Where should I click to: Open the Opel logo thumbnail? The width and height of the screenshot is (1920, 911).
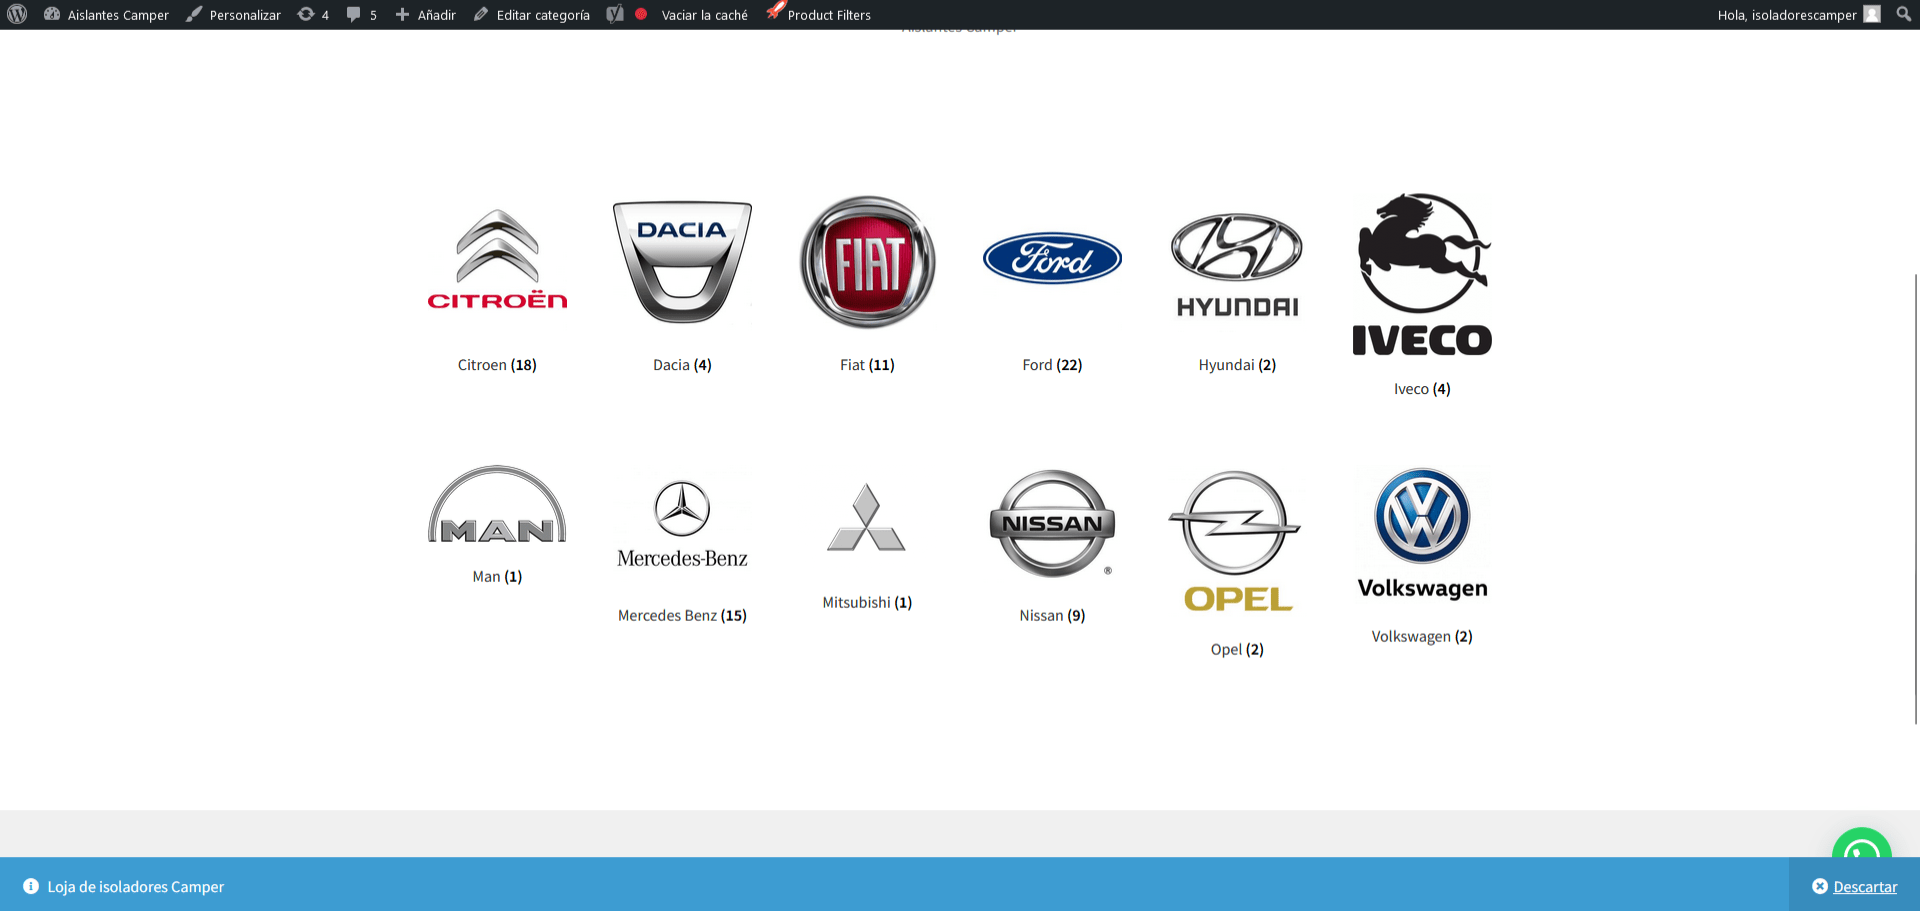(x=1237, y=540)
